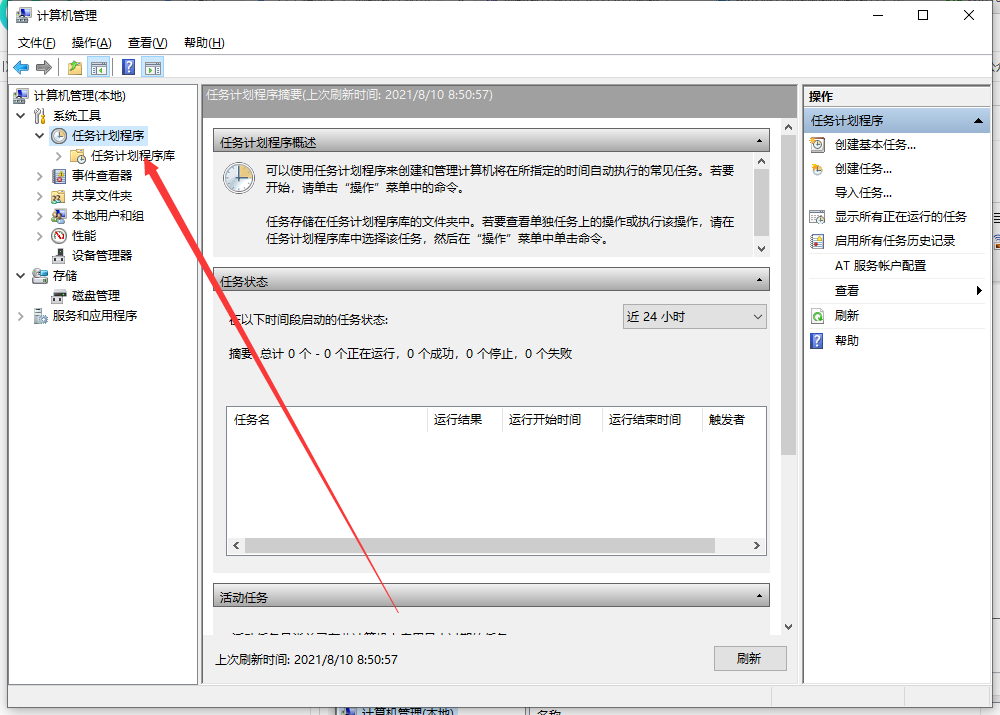Click the 显示所有正在运行的任务 icon
Viewport: 1000px width, 715px height.
[x=817, y=217]
